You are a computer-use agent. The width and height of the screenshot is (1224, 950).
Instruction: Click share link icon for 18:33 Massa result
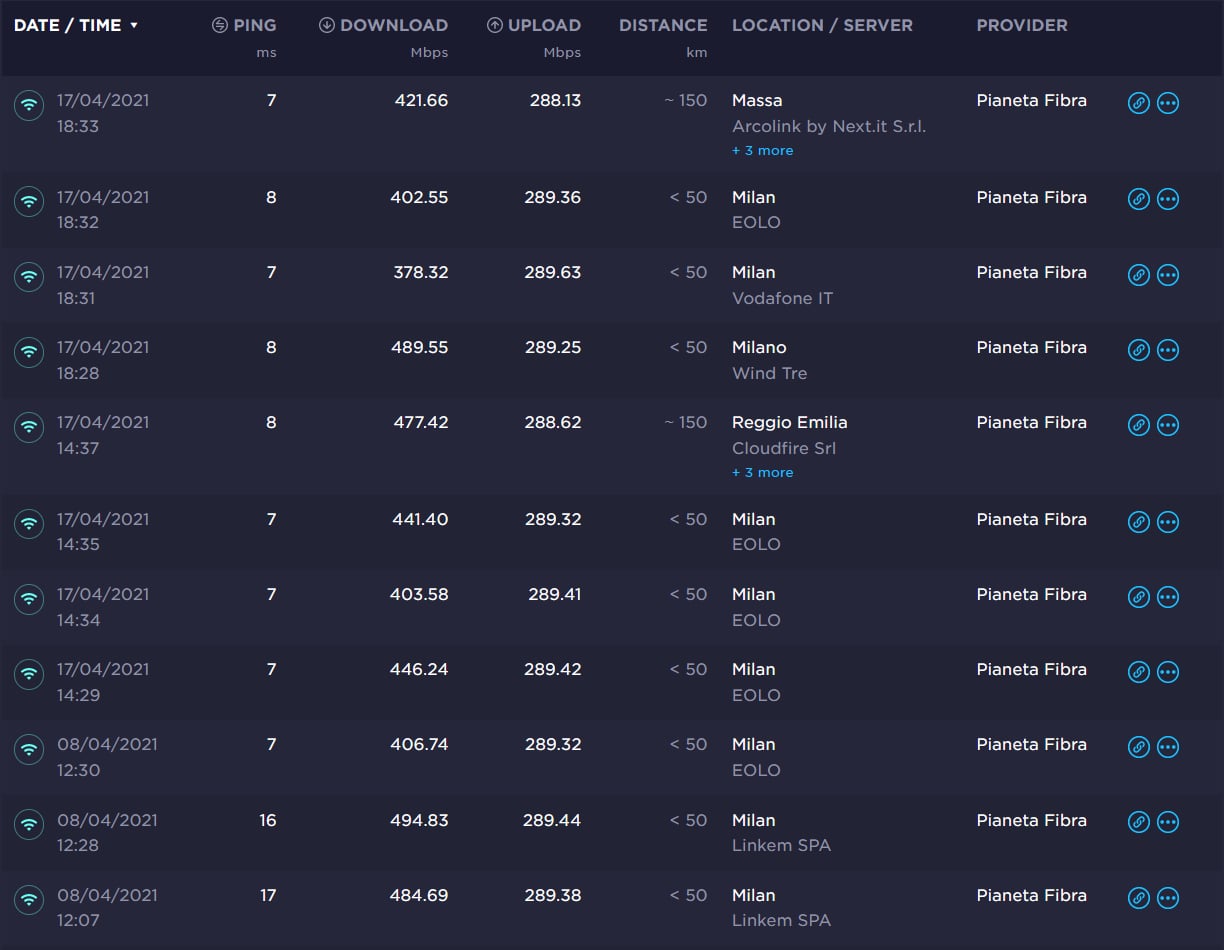pyautogui.click(x=1138, y=103)
